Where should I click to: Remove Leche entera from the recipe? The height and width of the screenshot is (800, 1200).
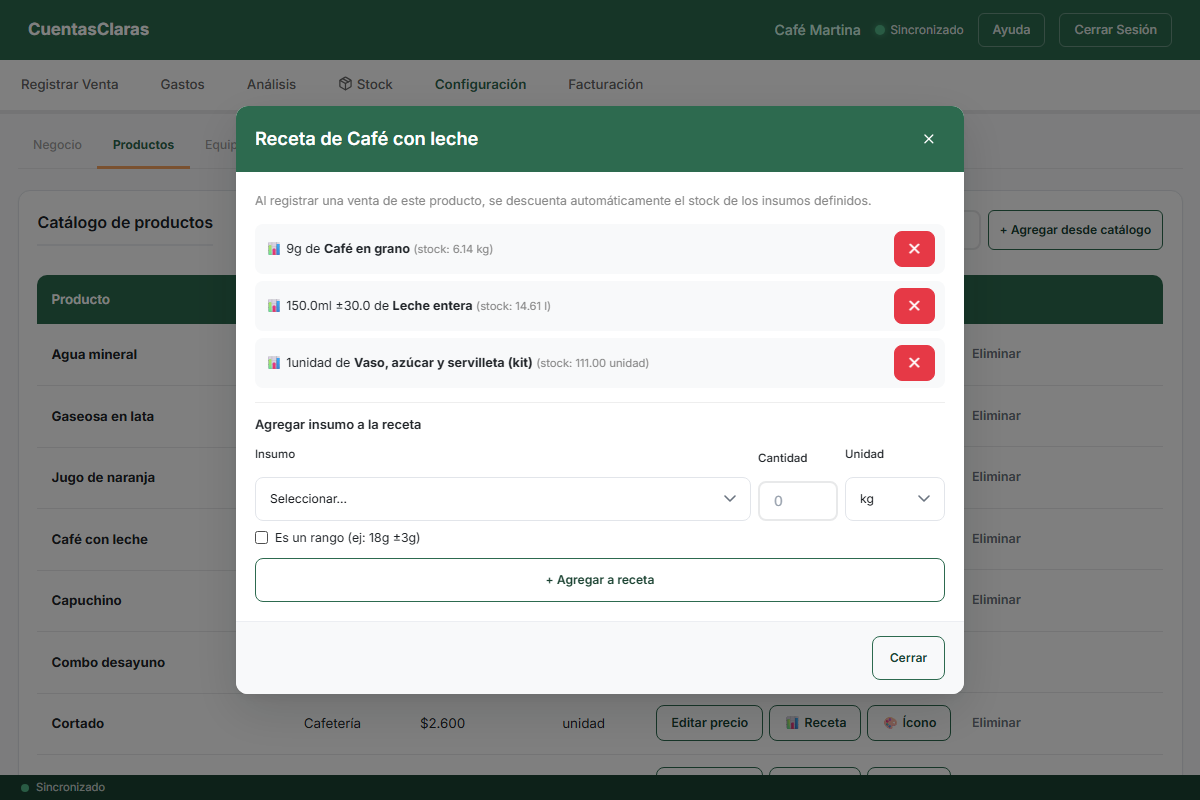(914, 306)
